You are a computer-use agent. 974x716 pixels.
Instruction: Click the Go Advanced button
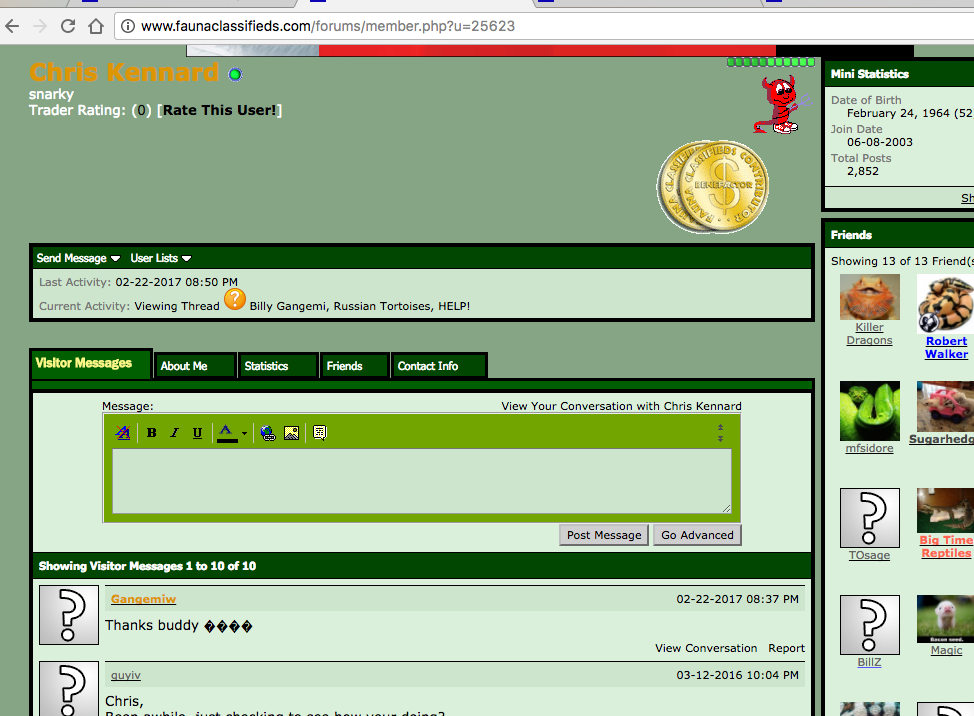click(x=697, y=535)
